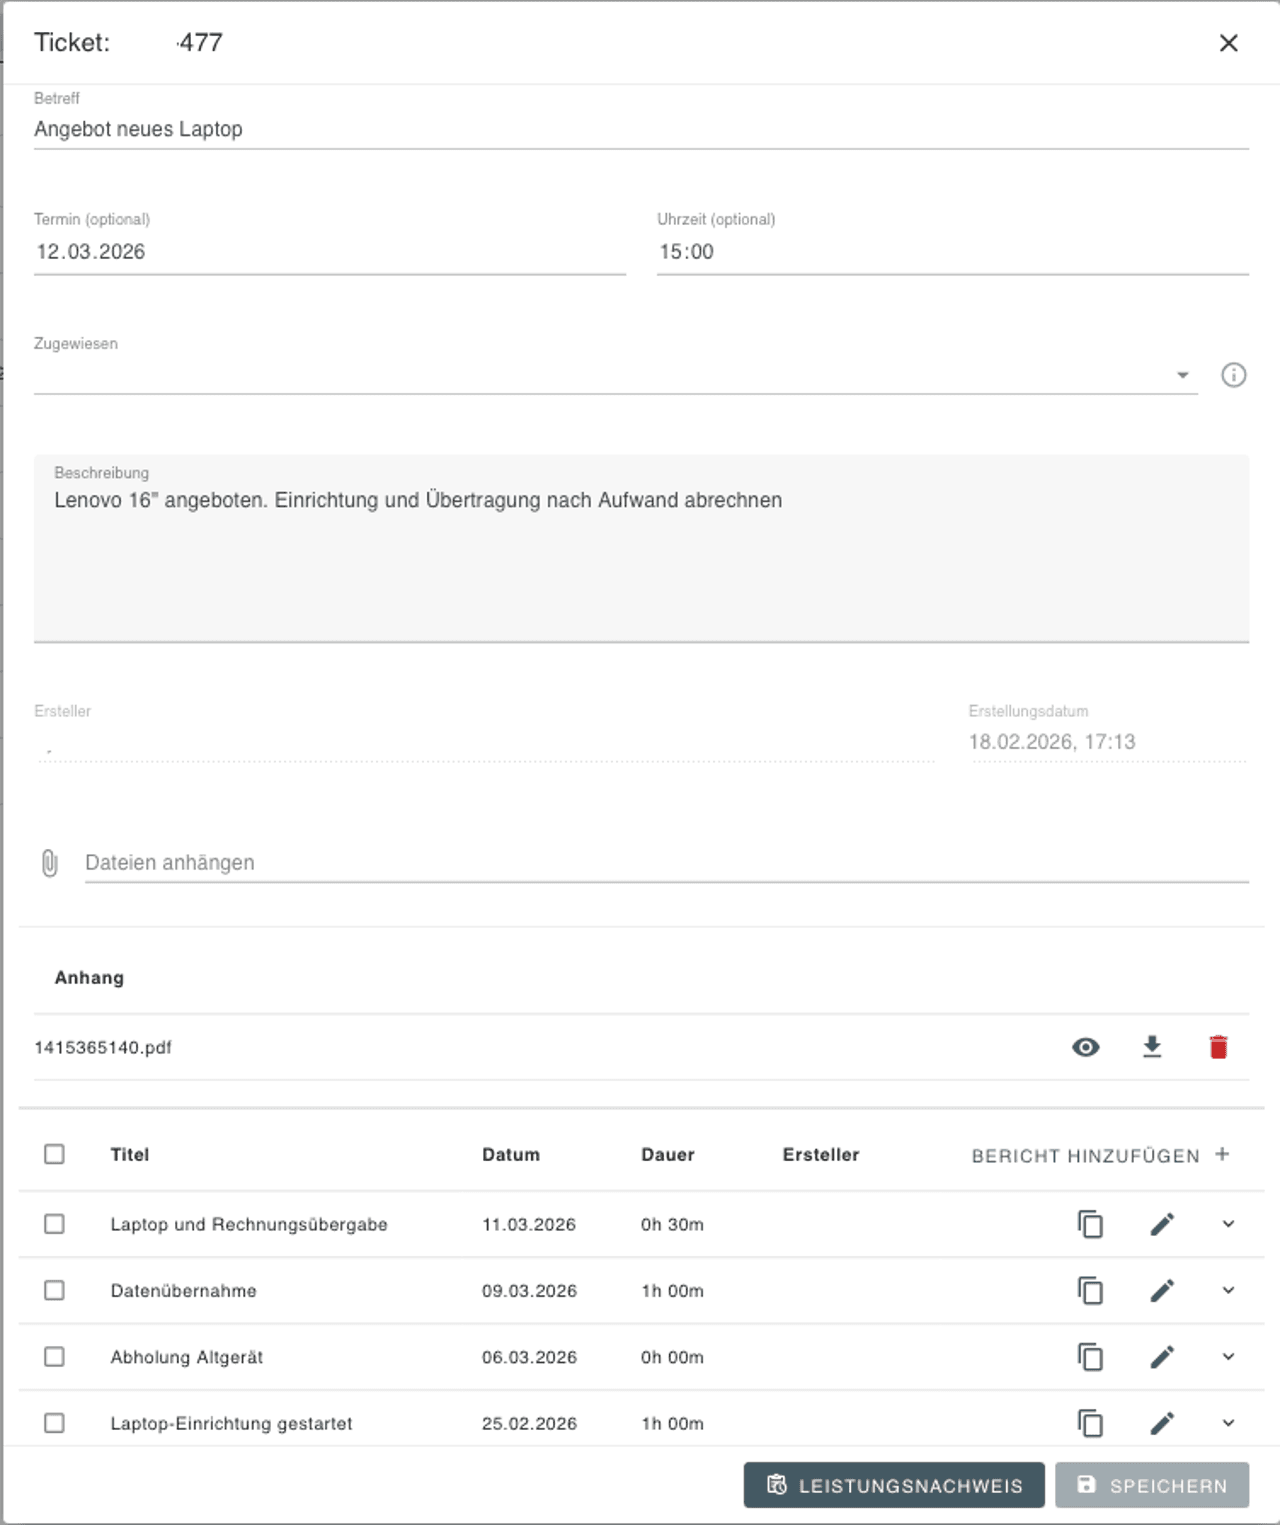This screenshot has width=1280, height=1525.
Task: Copy the Datenübernahme report
Action: [1090, 1291]
